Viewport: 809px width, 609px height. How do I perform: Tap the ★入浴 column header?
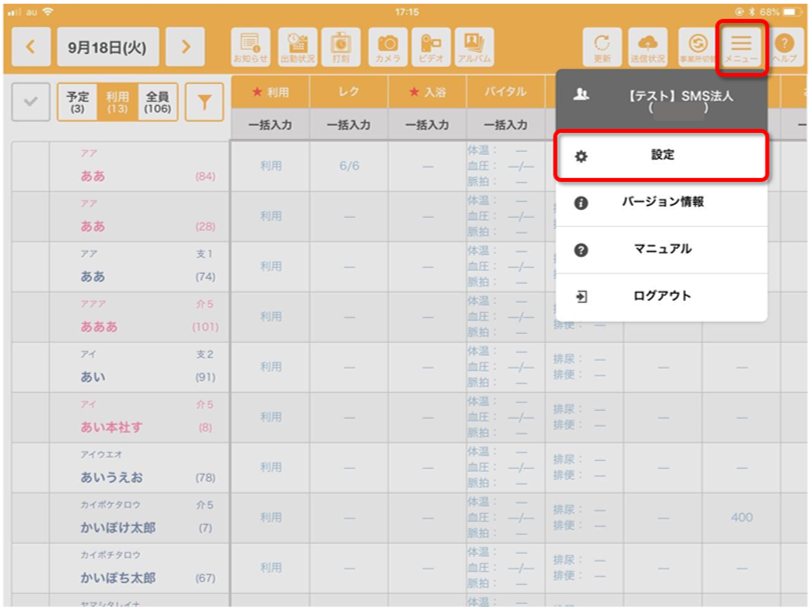427,92
